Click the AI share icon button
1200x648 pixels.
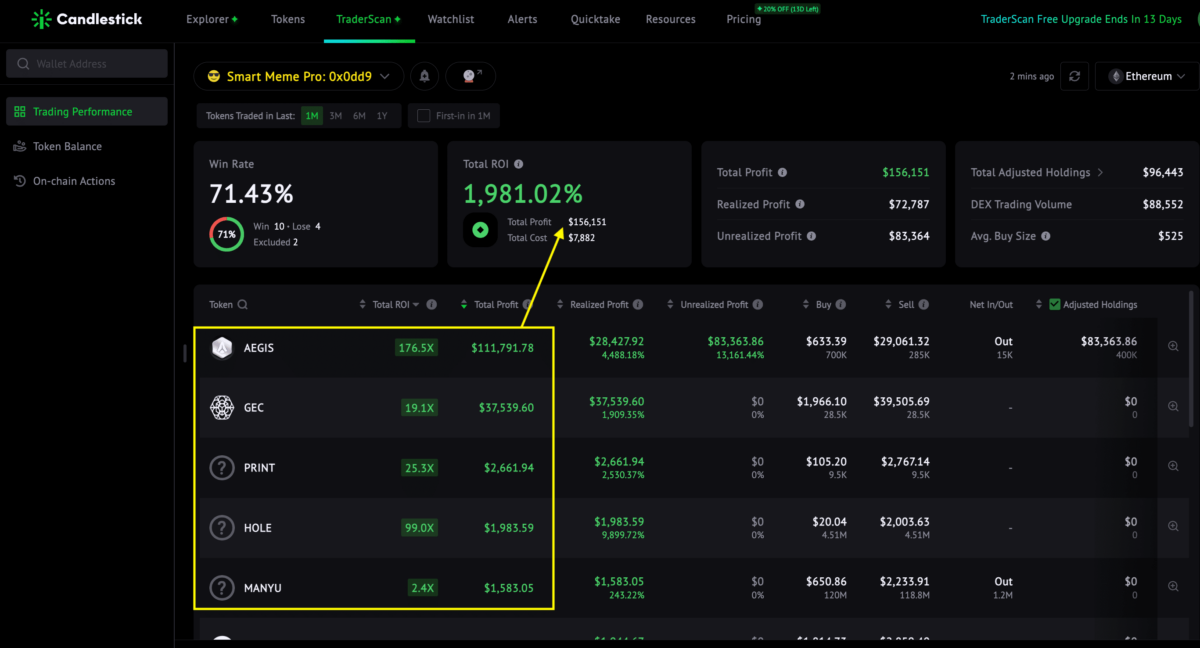471,76
